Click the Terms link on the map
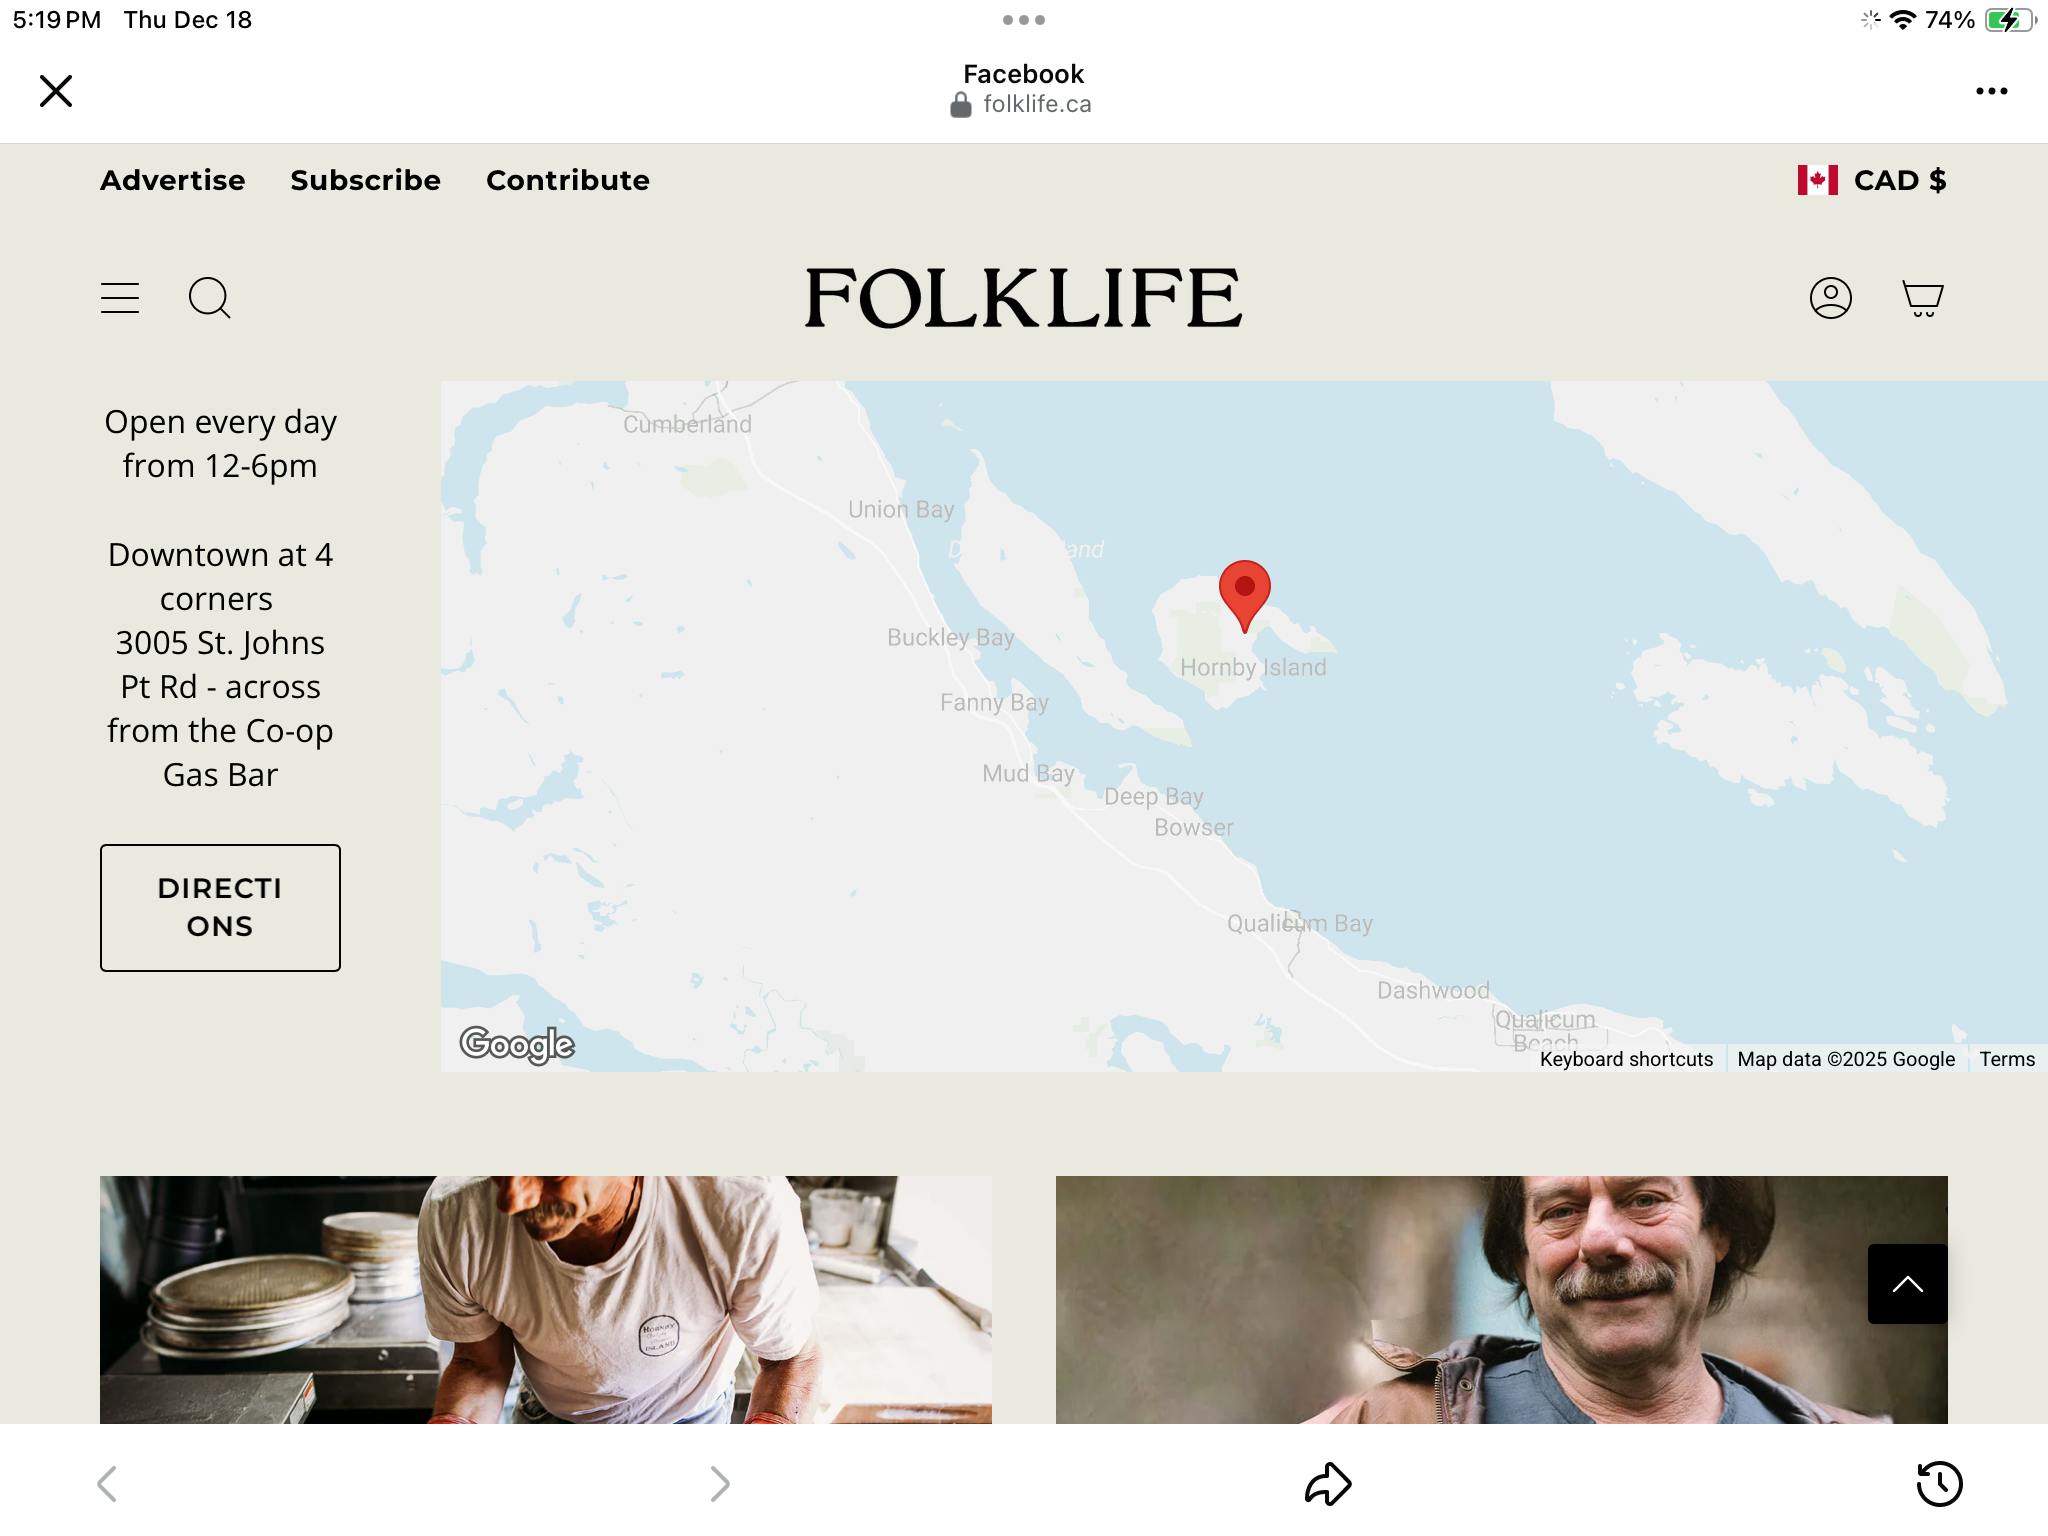The height and width of the screenshot is (1536, 2048). tap(2006, 1059)
